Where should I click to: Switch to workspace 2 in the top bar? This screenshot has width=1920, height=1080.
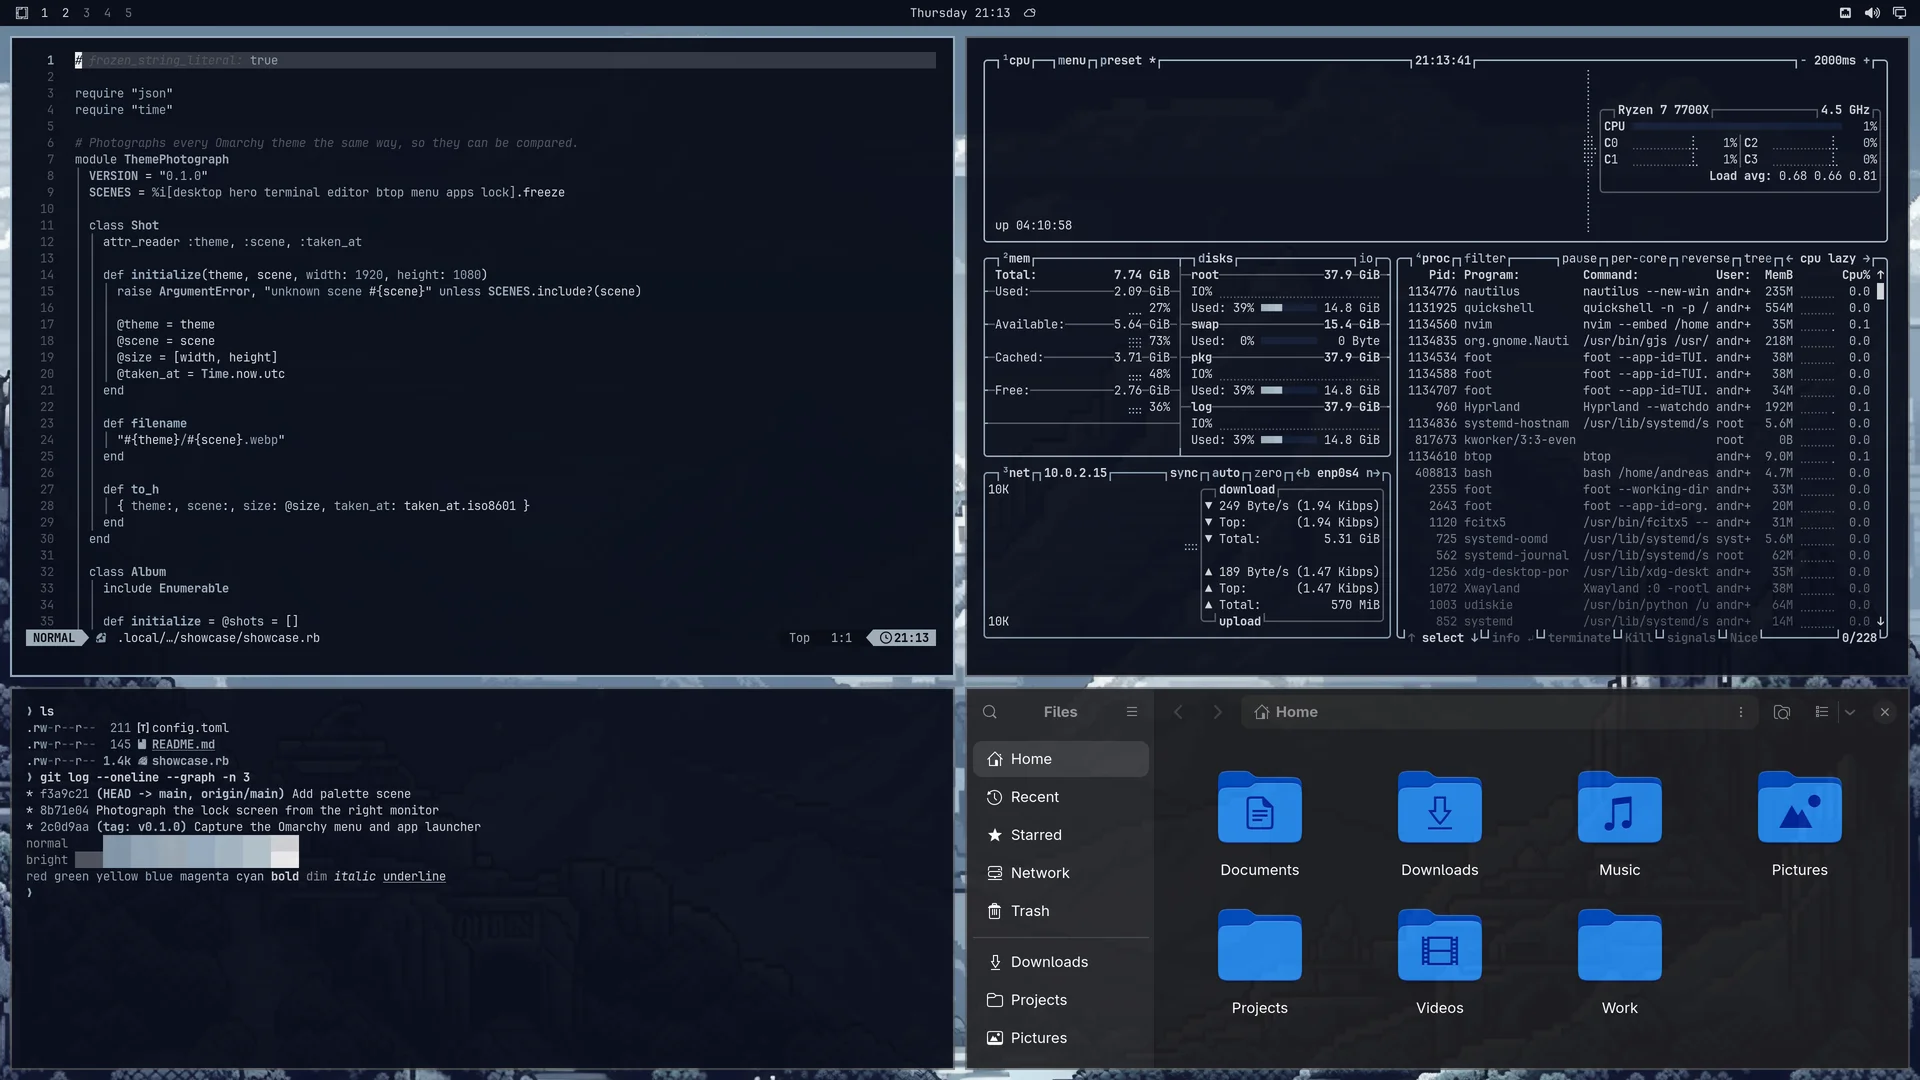(65, 13)
